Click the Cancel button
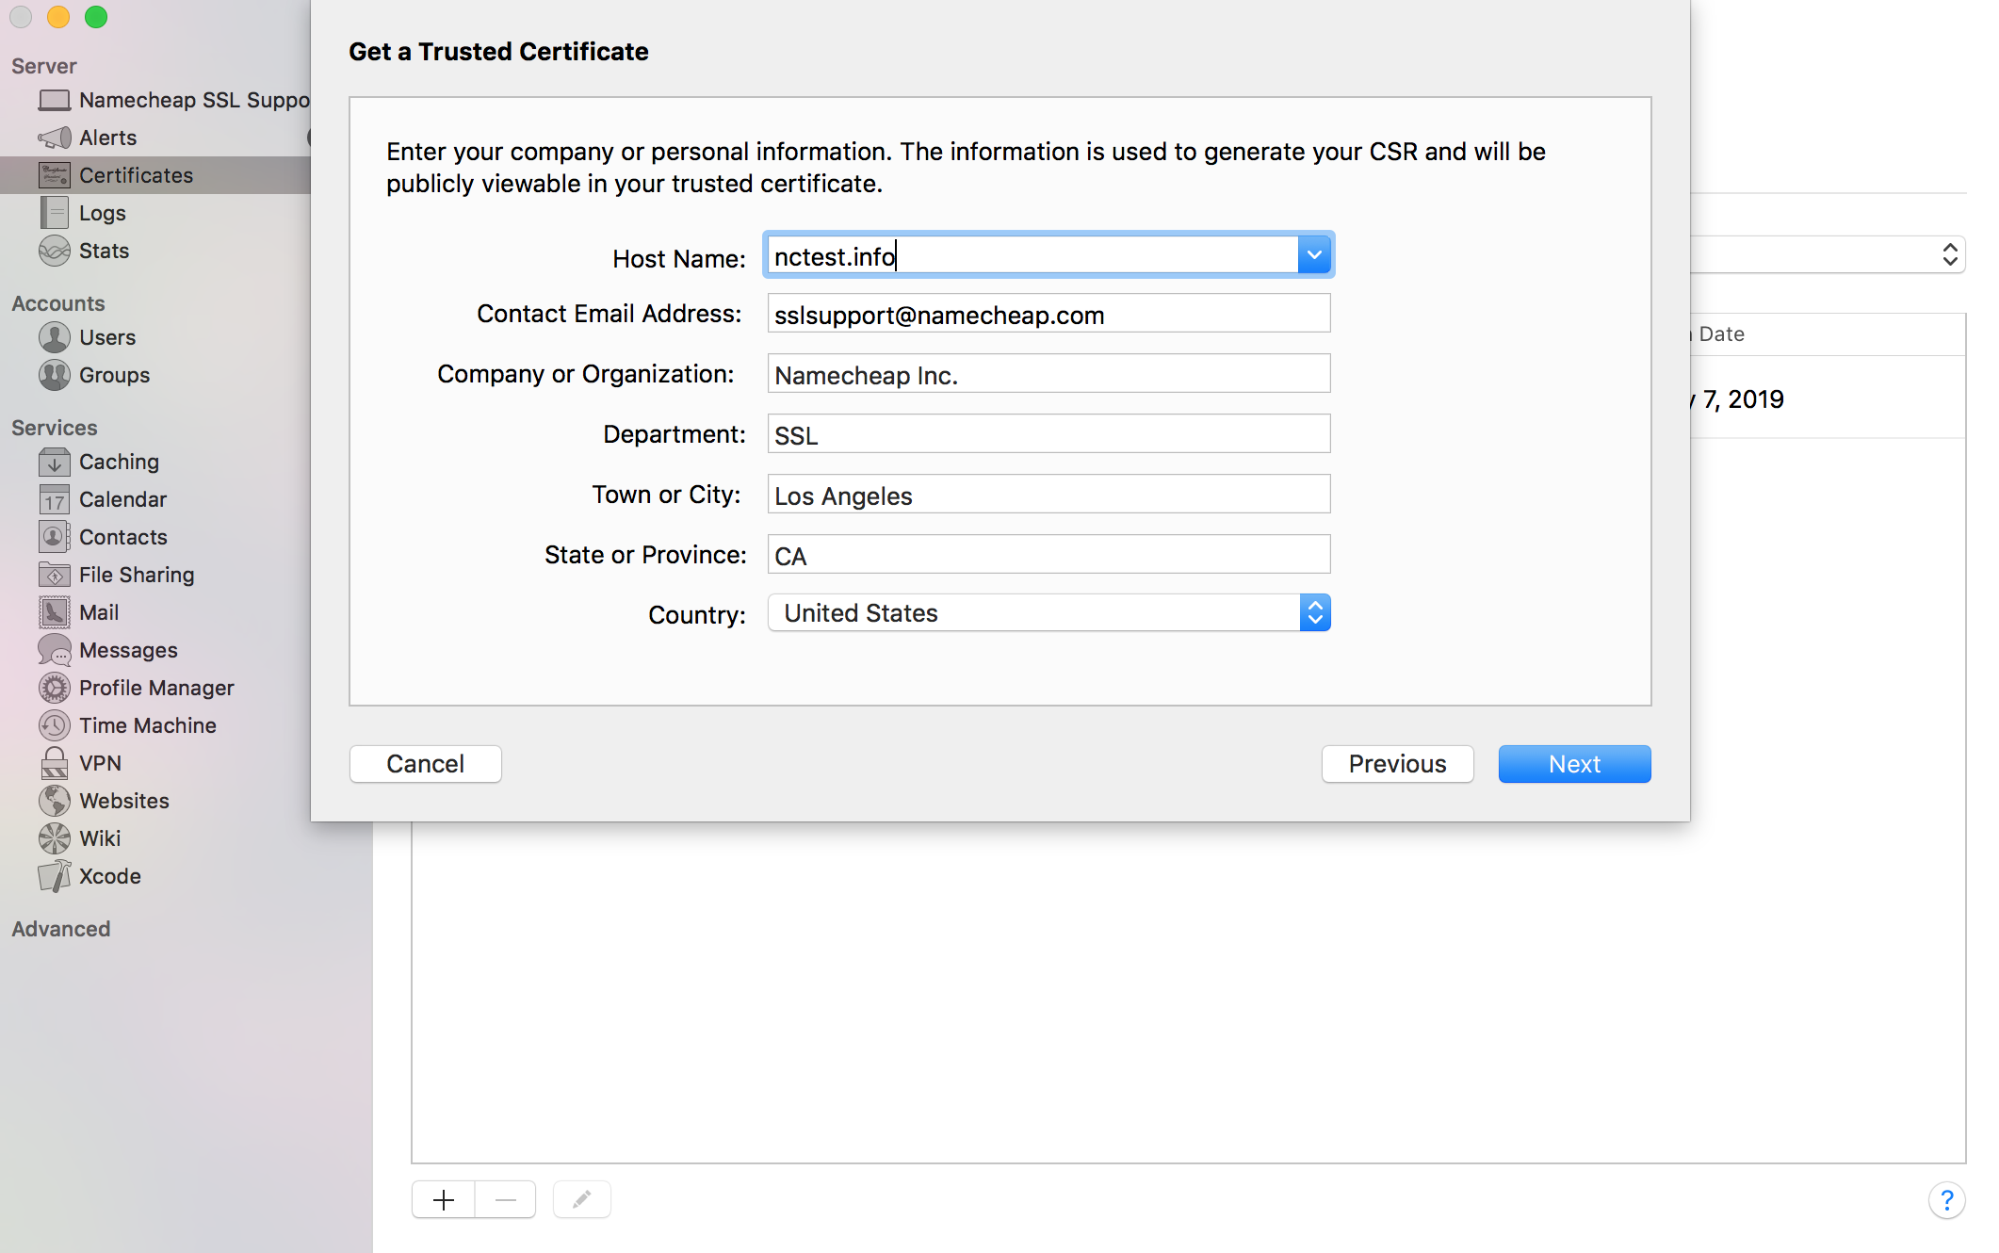The width and height of the screenshot is (1999, 1253). click(425, 764)
